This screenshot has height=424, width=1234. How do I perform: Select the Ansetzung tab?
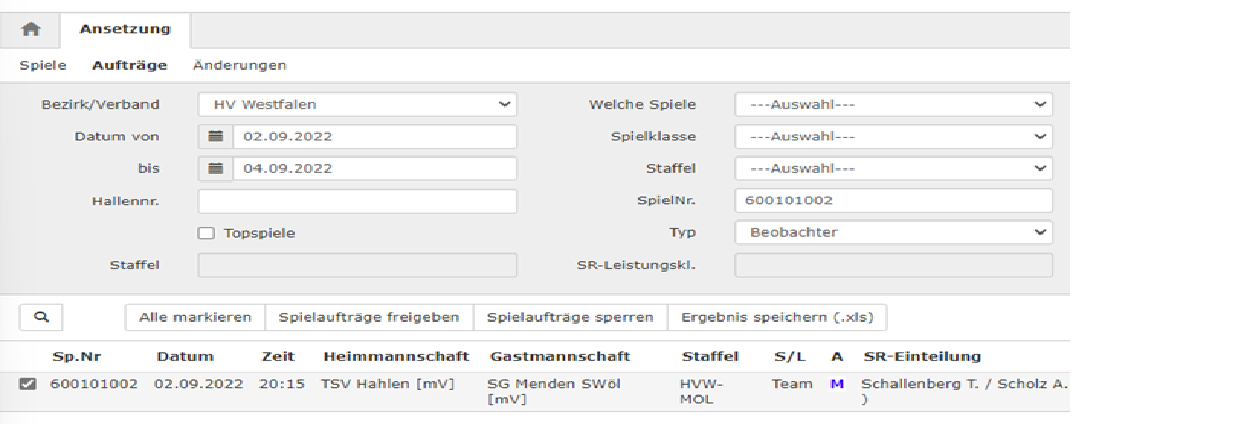125,30
